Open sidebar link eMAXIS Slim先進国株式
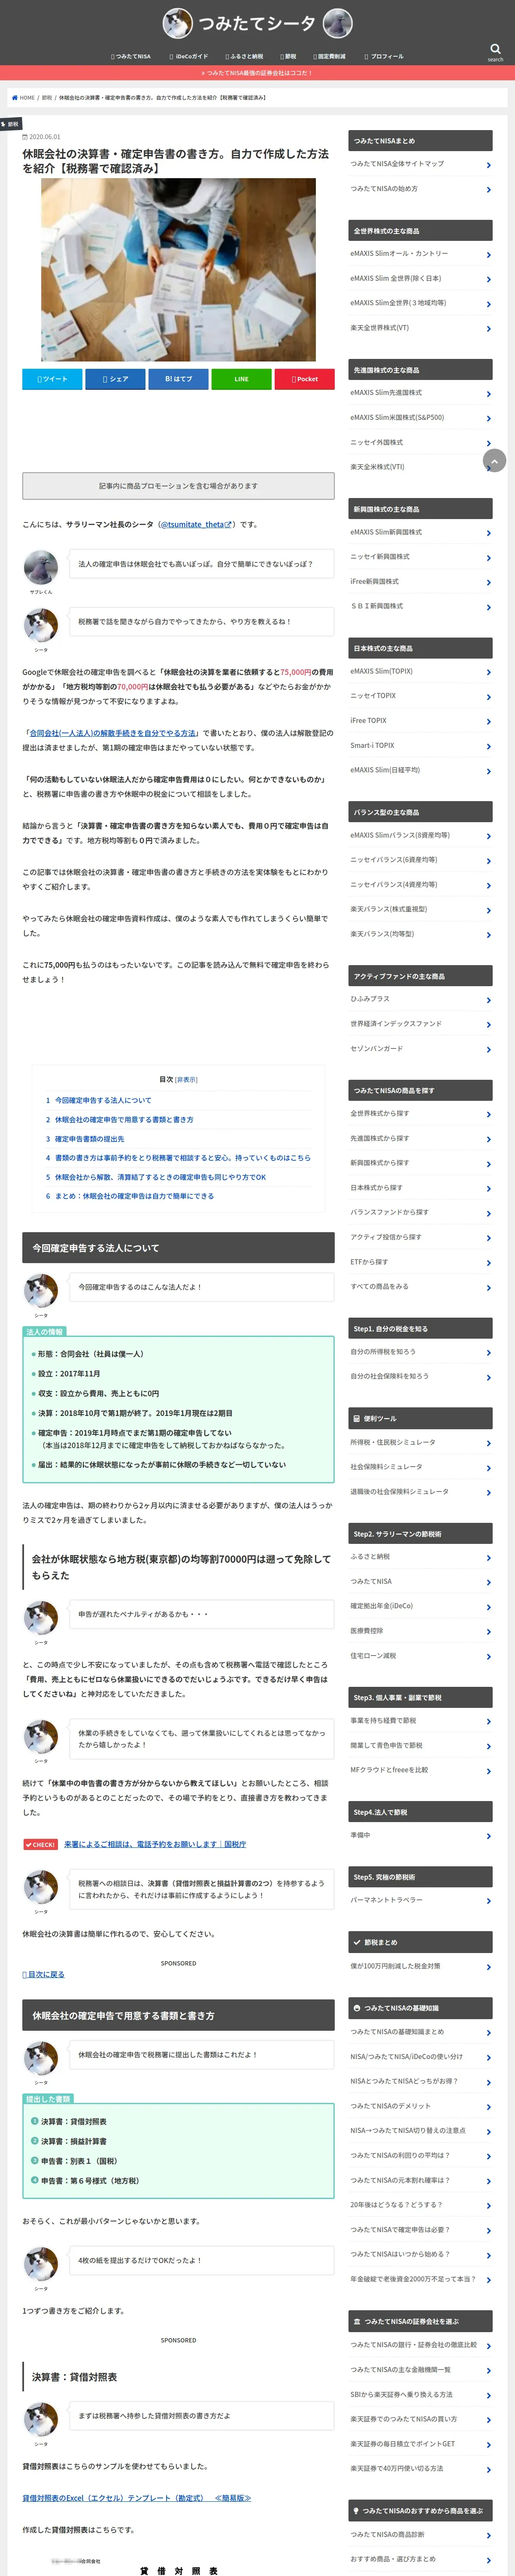The image size is (515, 2576). point(386,393)
